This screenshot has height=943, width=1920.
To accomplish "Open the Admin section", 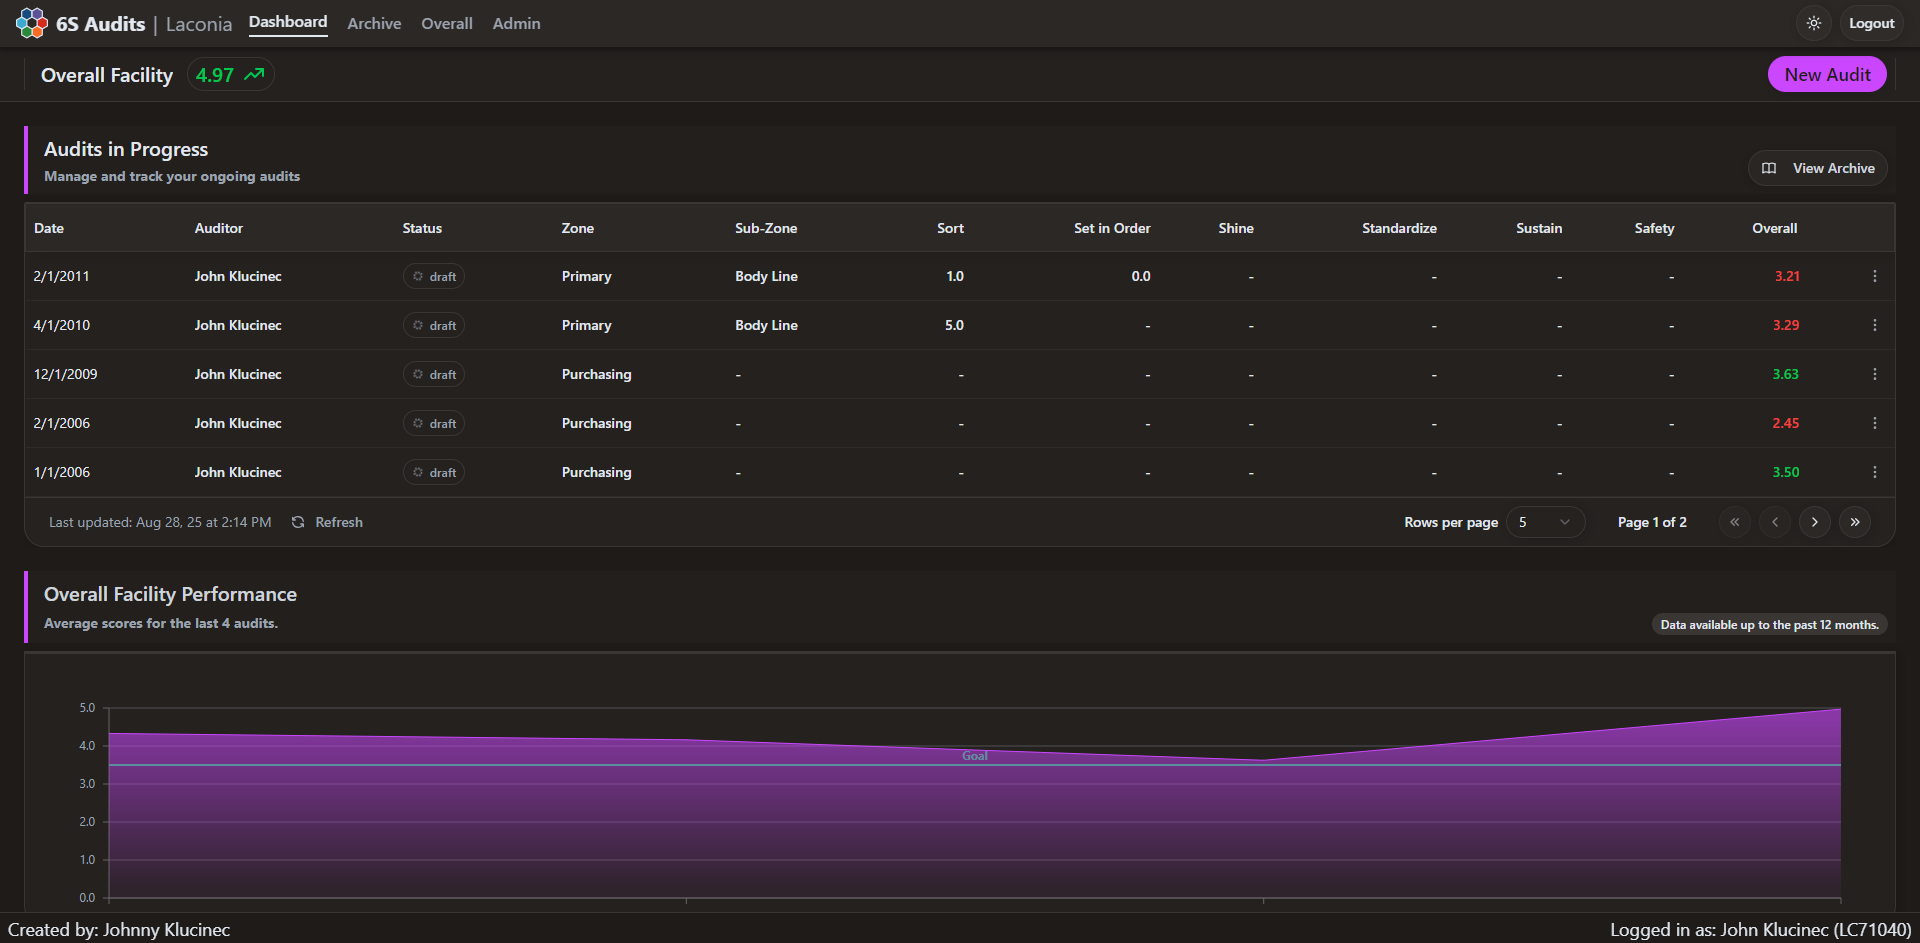I will pos(515,23).
